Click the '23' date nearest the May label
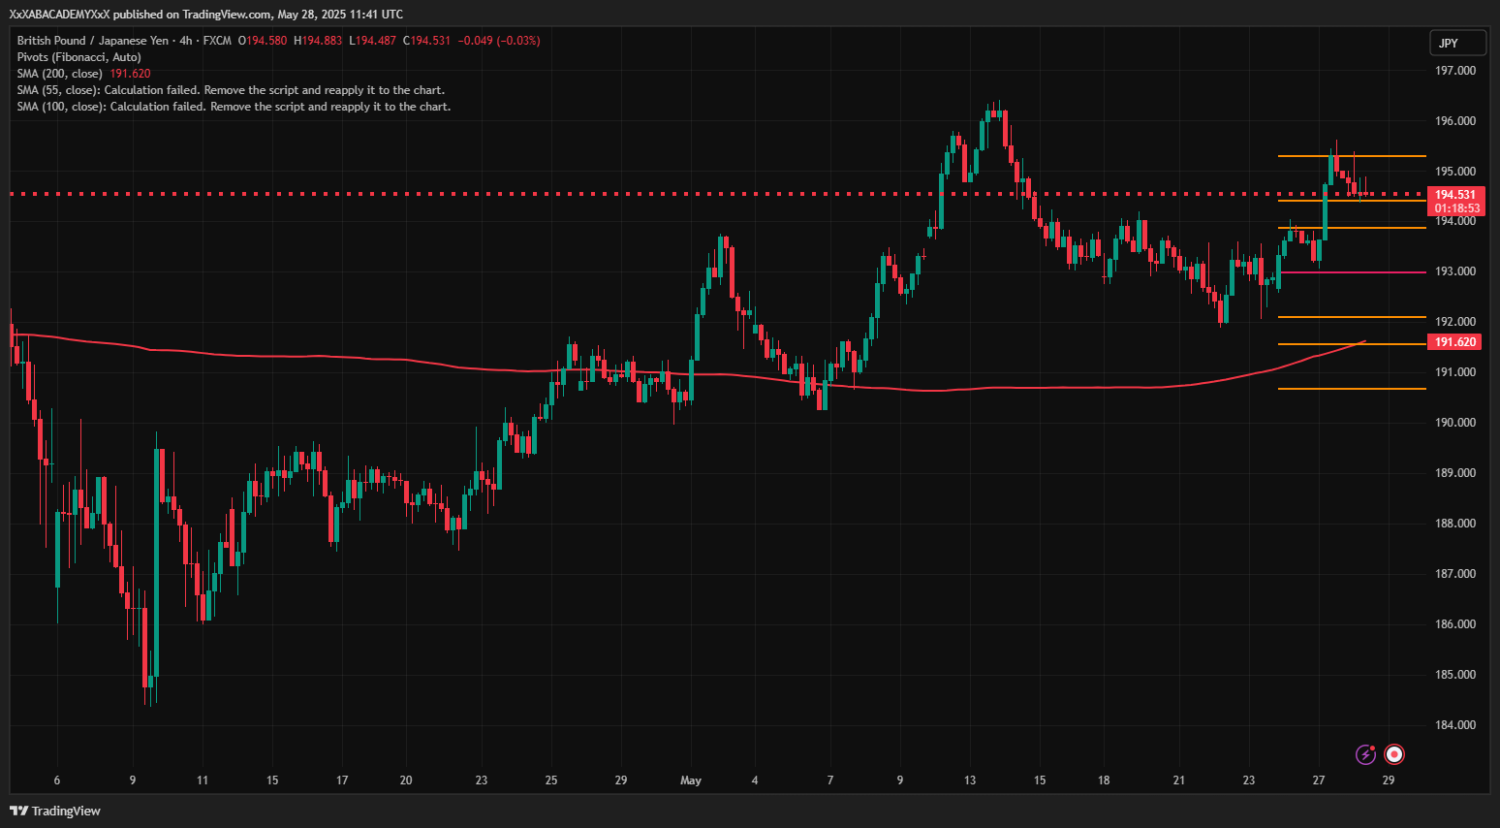 [481, 780]
